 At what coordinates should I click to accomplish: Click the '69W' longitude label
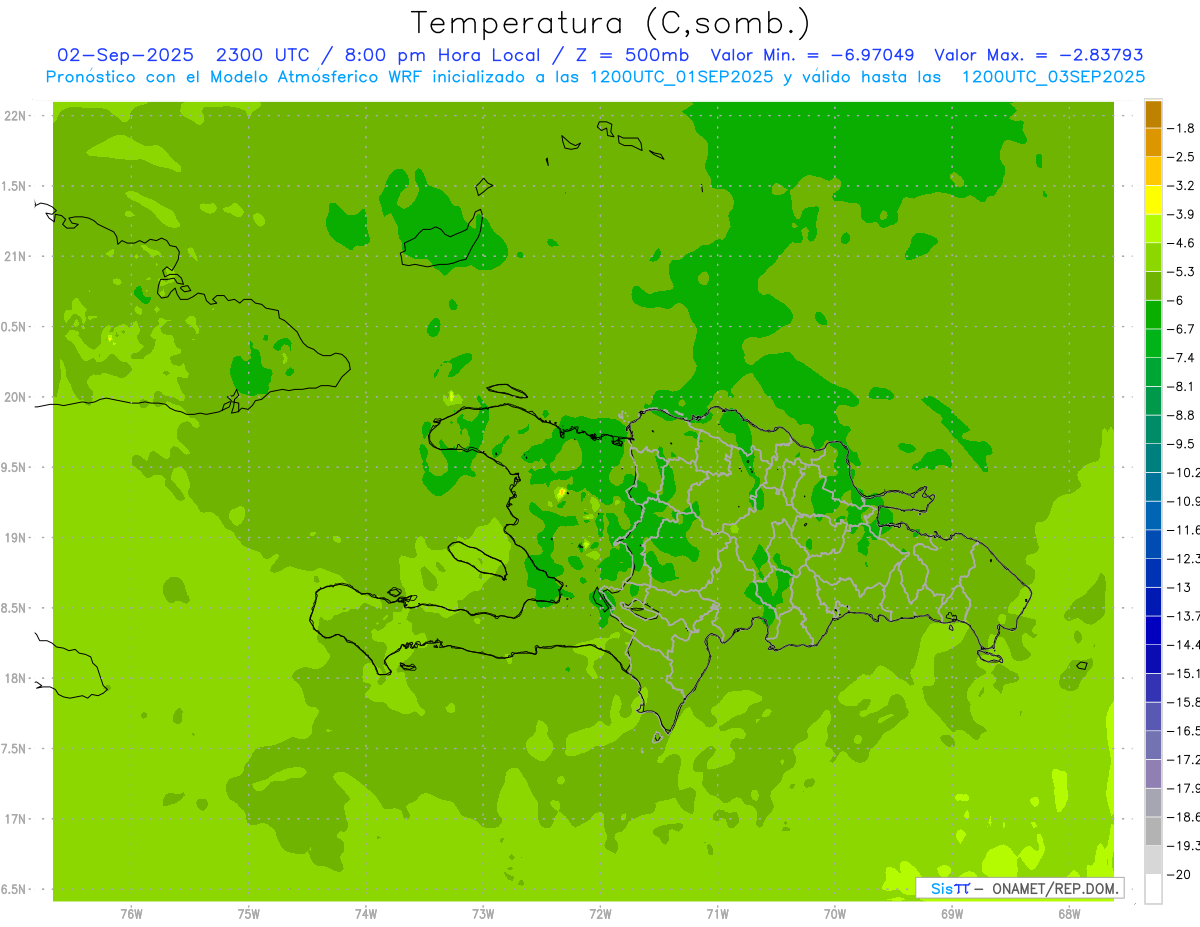pos(952,914)
